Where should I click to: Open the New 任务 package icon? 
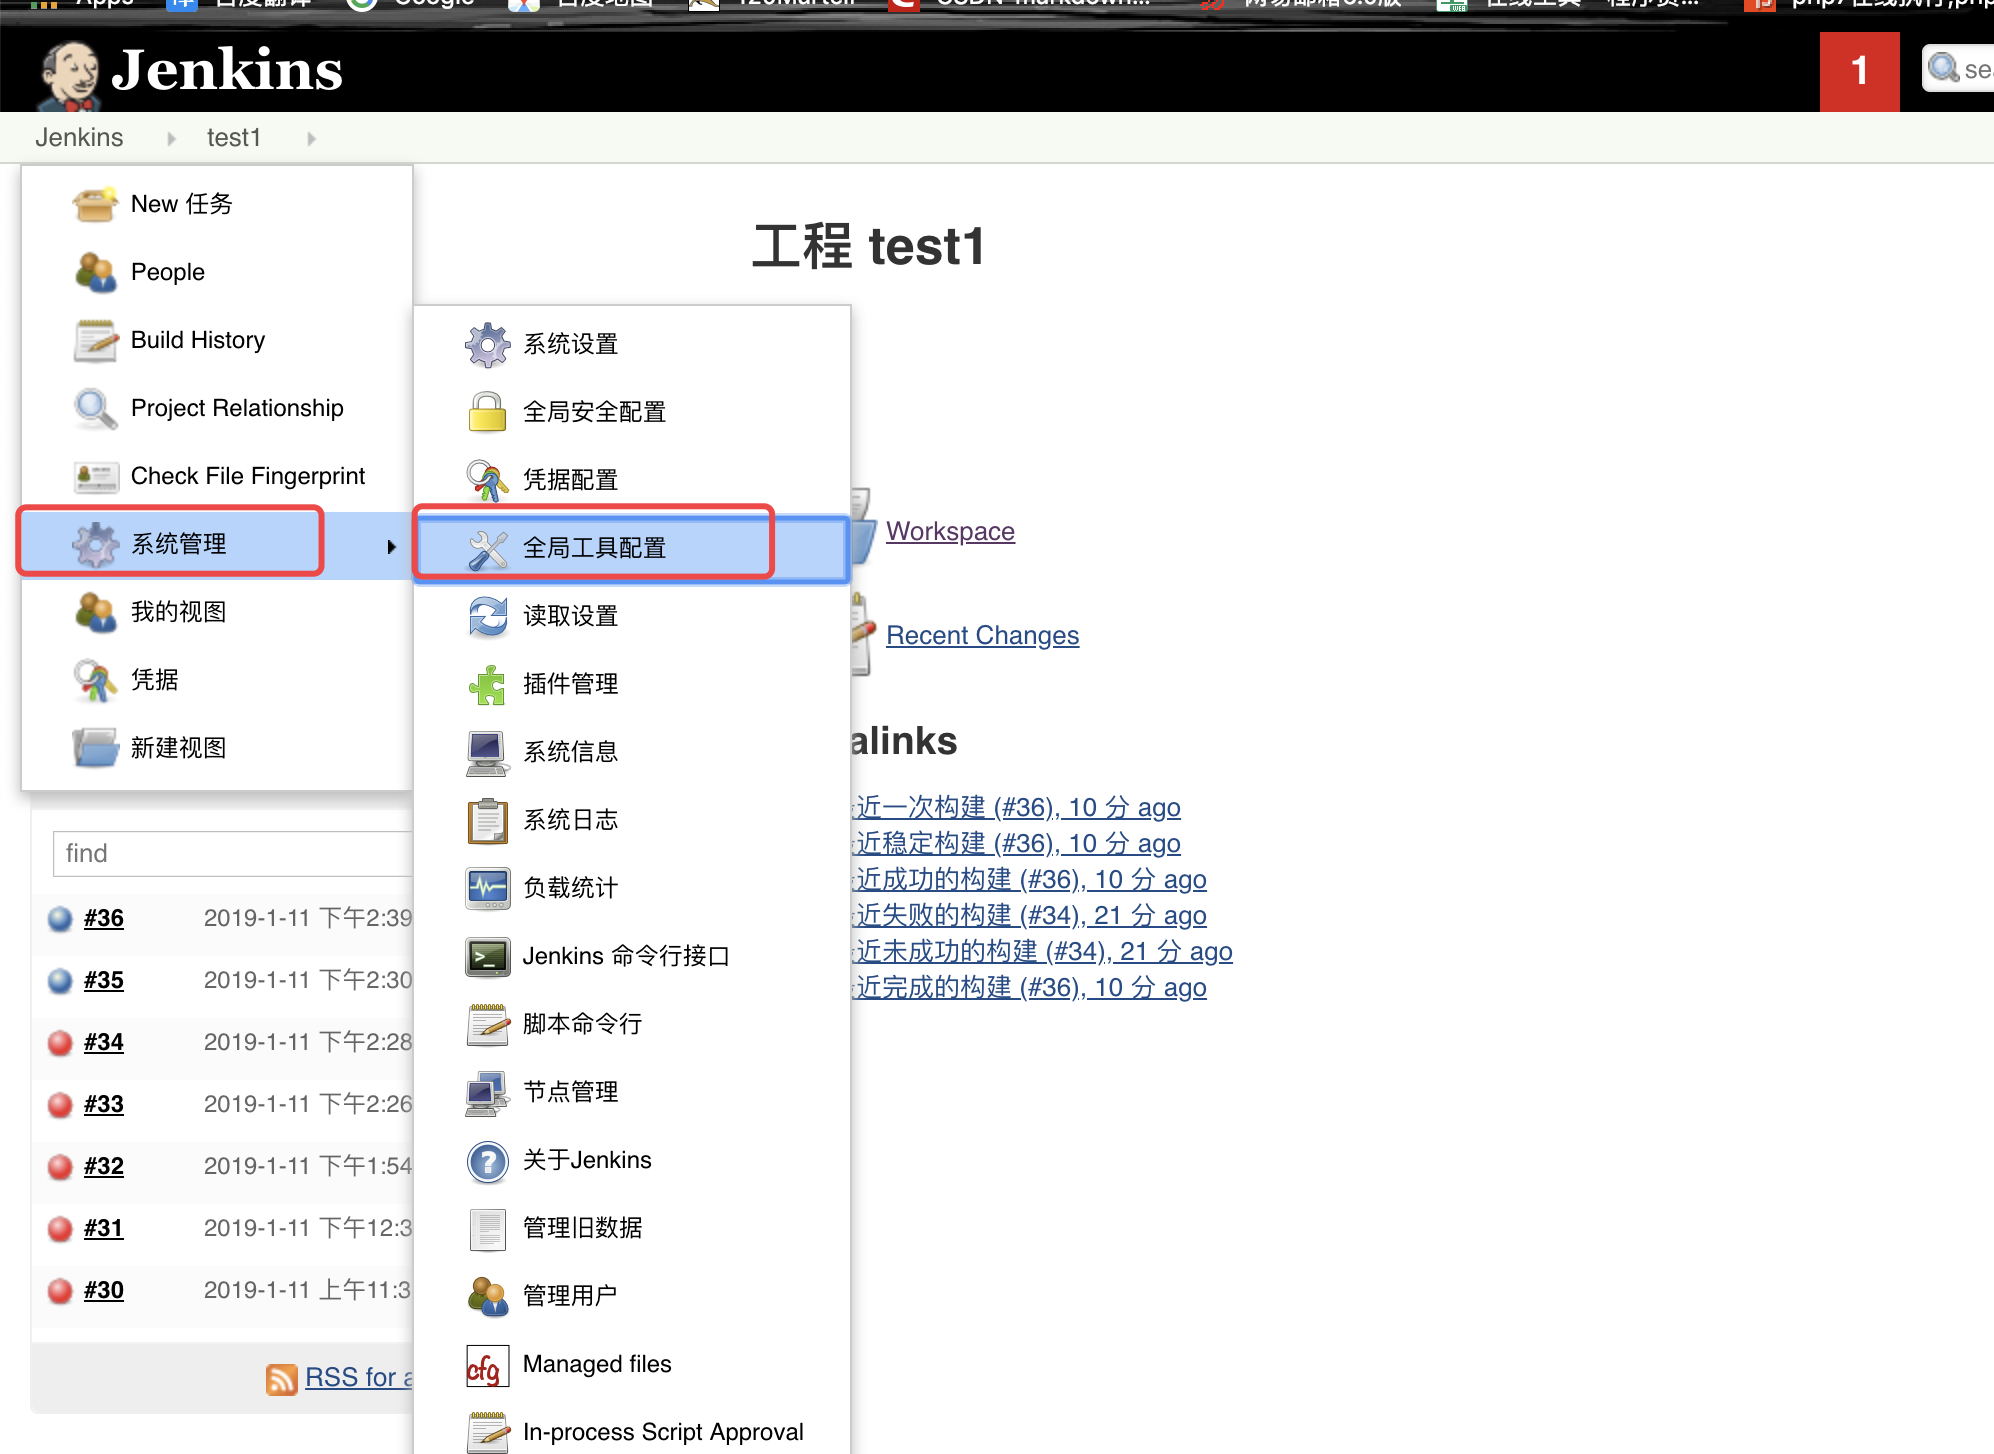click(95, 204)
